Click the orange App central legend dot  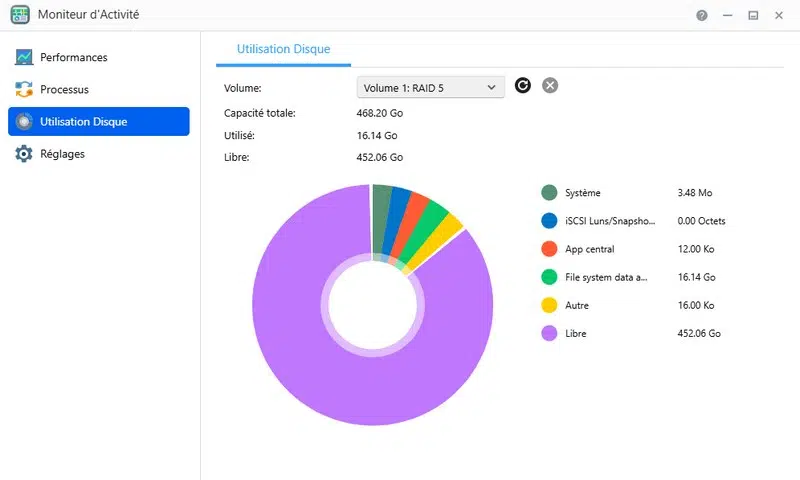(x=549, y=249)
